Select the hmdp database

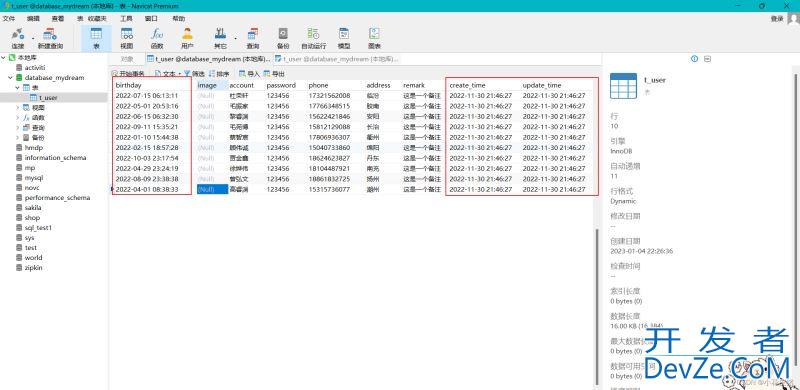(x=34, y=148)
